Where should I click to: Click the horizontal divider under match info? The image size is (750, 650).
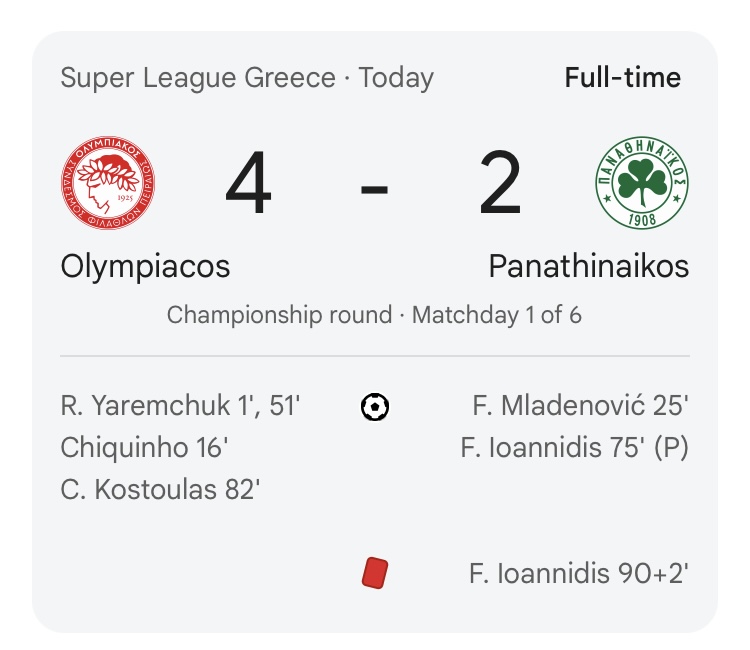(375, 356)
